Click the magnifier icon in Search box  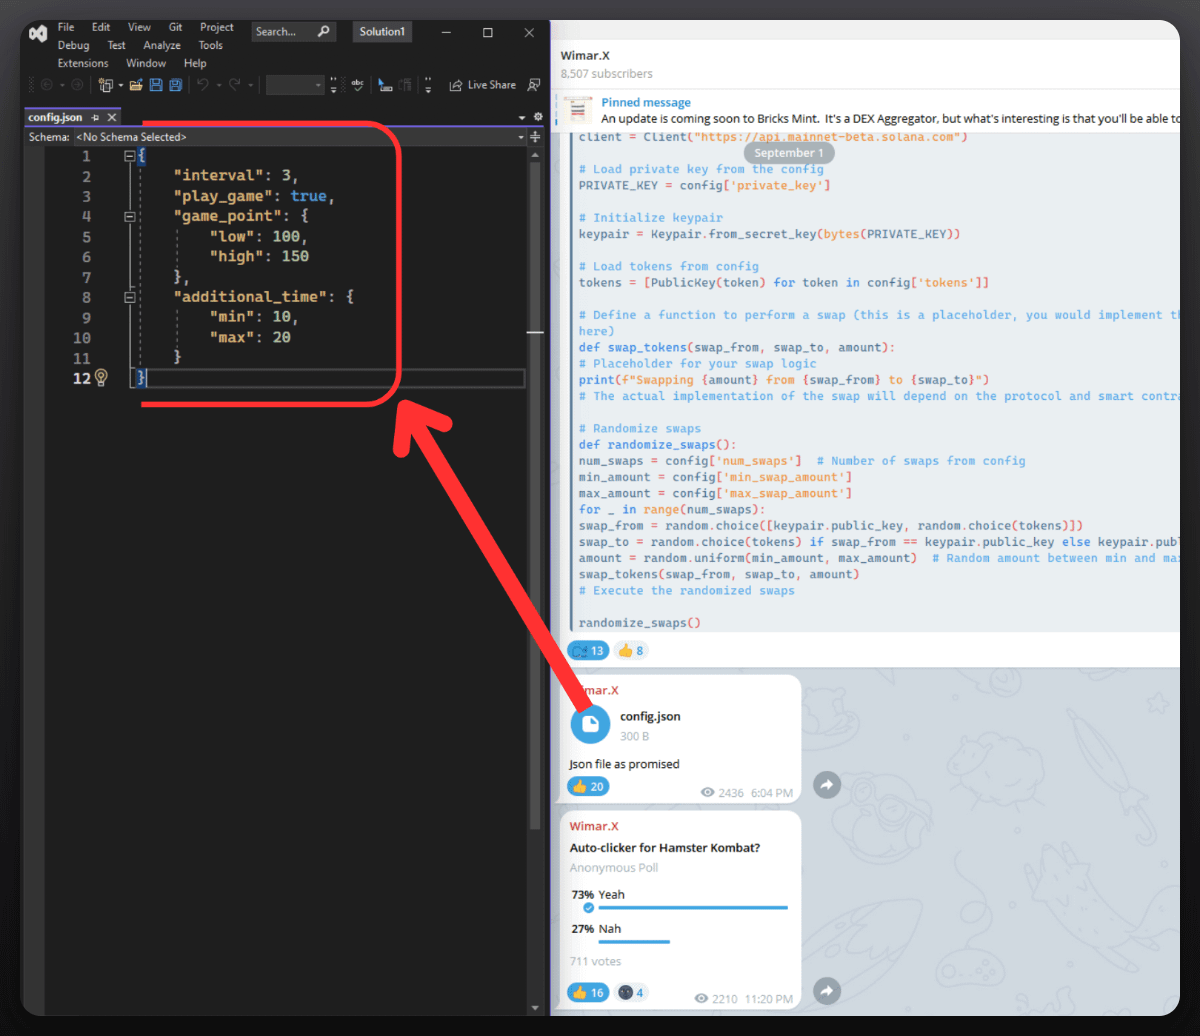pyautogui.click(x=324, y=32)
